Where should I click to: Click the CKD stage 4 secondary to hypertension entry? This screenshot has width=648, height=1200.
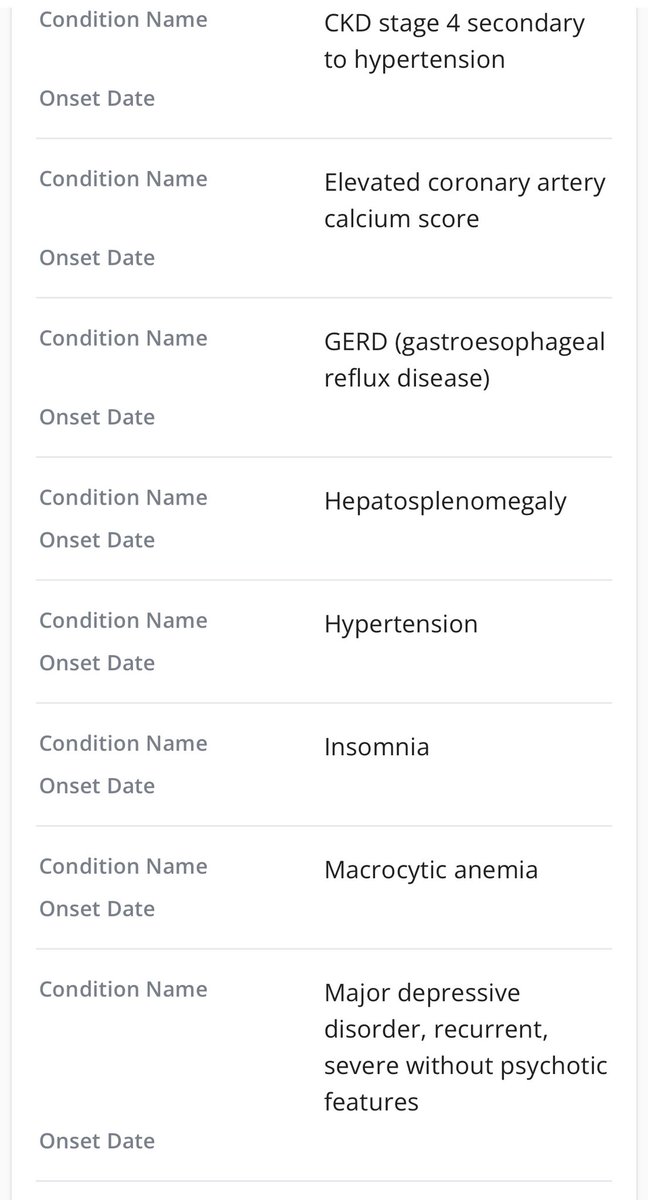(453, 40)
